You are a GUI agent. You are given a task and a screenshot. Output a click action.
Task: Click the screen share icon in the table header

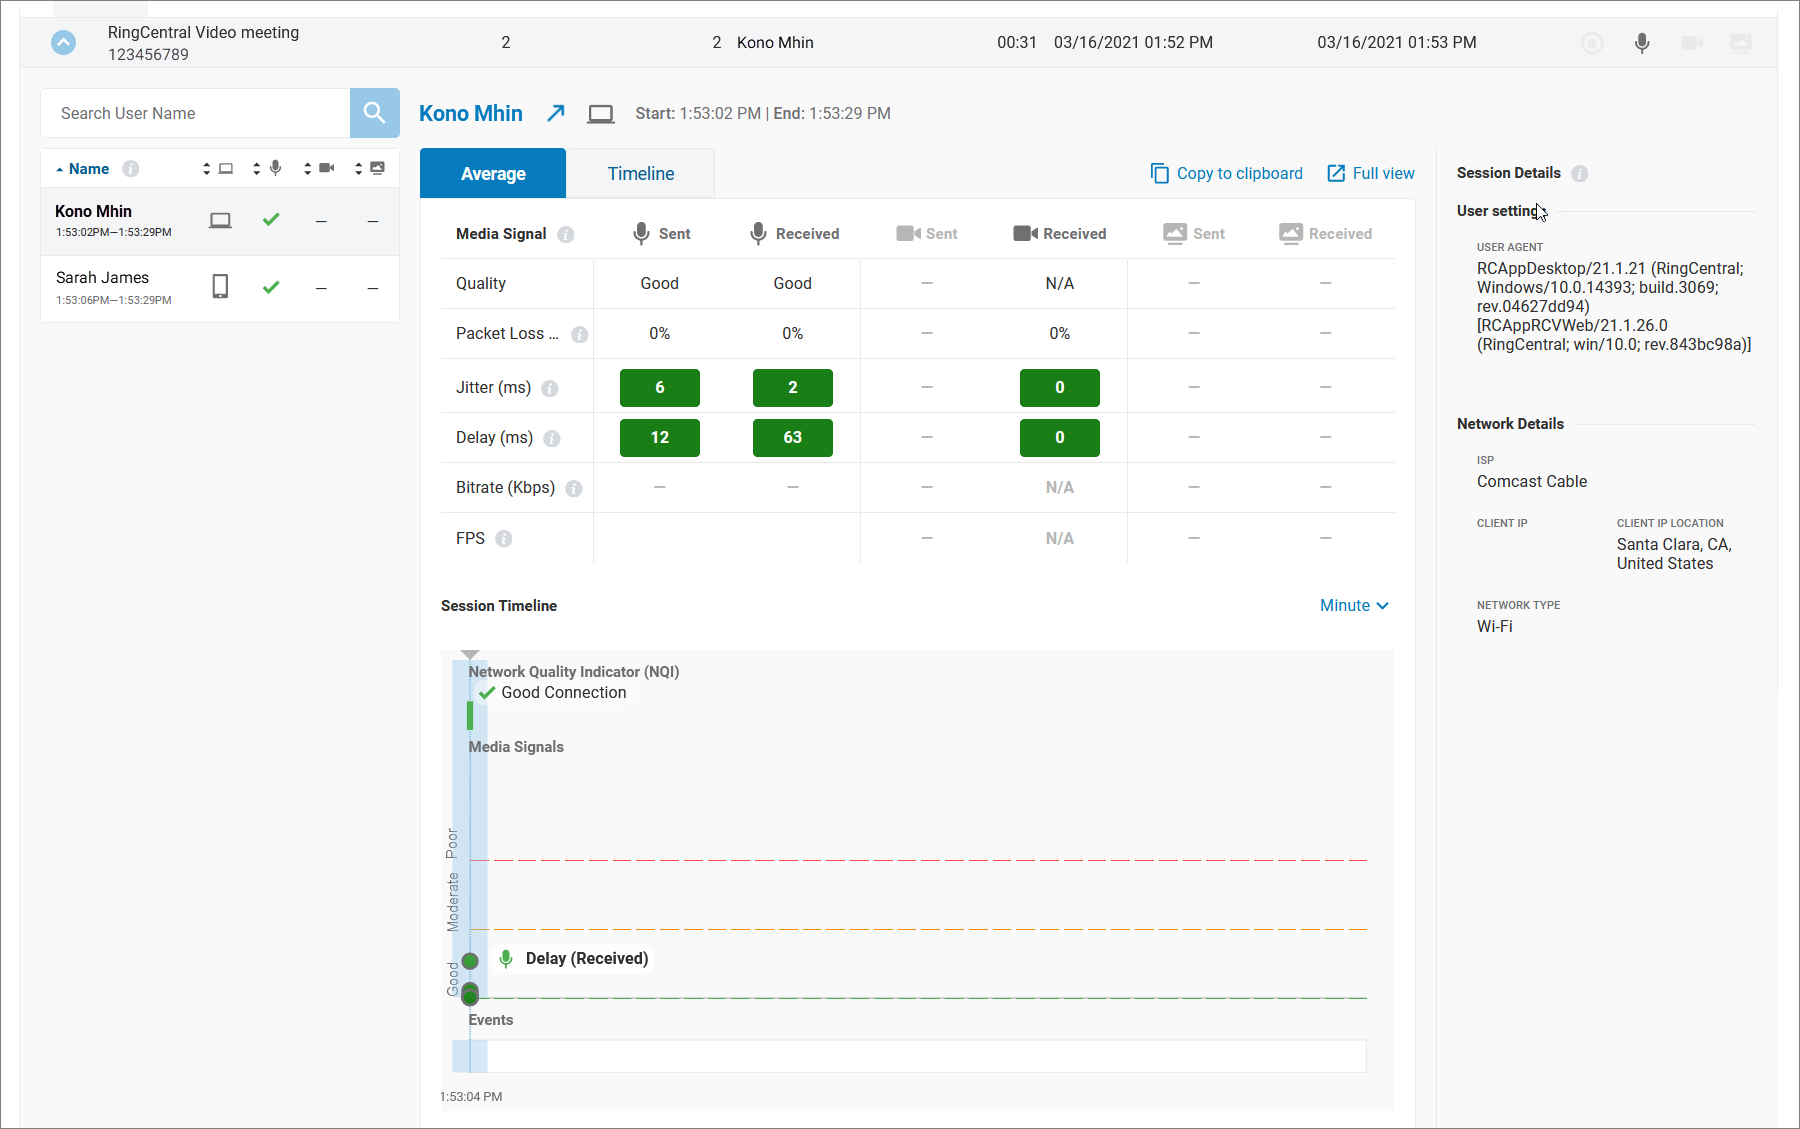point(377,168)
